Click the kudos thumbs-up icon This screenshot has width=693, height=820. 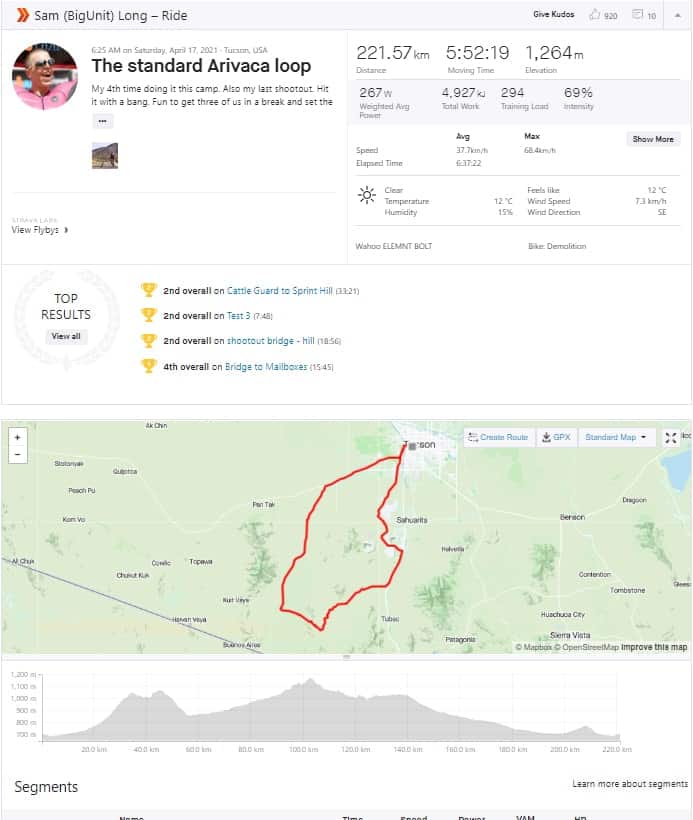[595, 15]
